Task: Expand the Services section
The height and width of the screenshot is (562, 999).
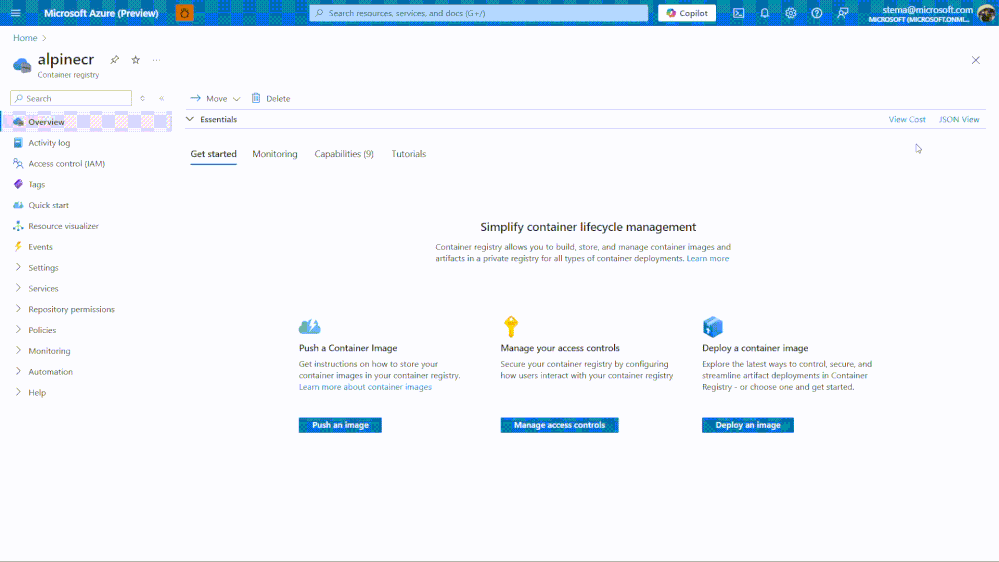Action: (18, 288)
